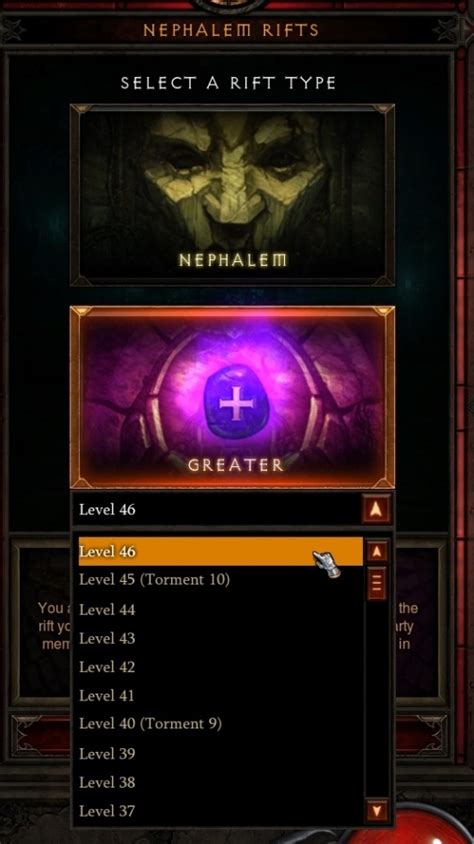Image resolution: width=474 pixels, height=844 pixels.
Task: Pick Level 43 from the list
Action: [221, 638]
